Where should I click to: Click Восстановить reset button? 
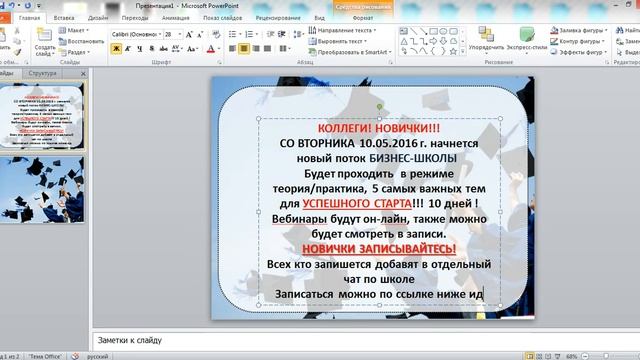pos(81,41)
